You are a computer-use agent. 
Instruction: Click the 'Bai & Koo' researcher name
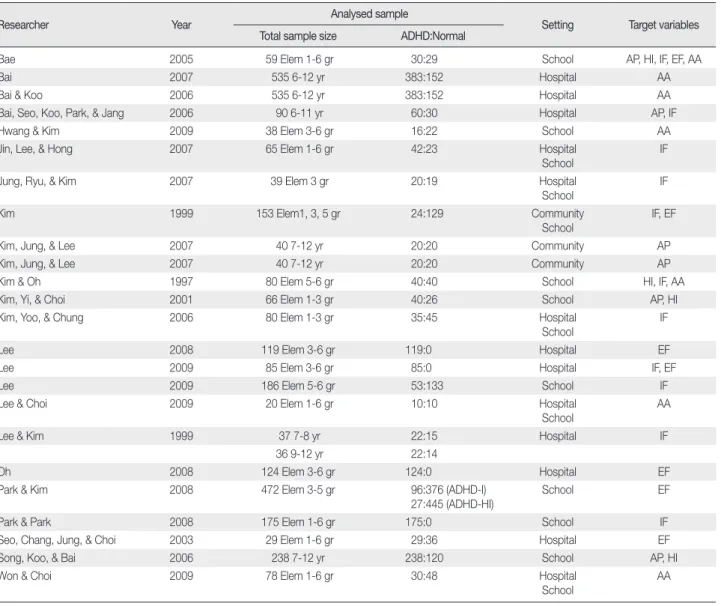[21, 95]
